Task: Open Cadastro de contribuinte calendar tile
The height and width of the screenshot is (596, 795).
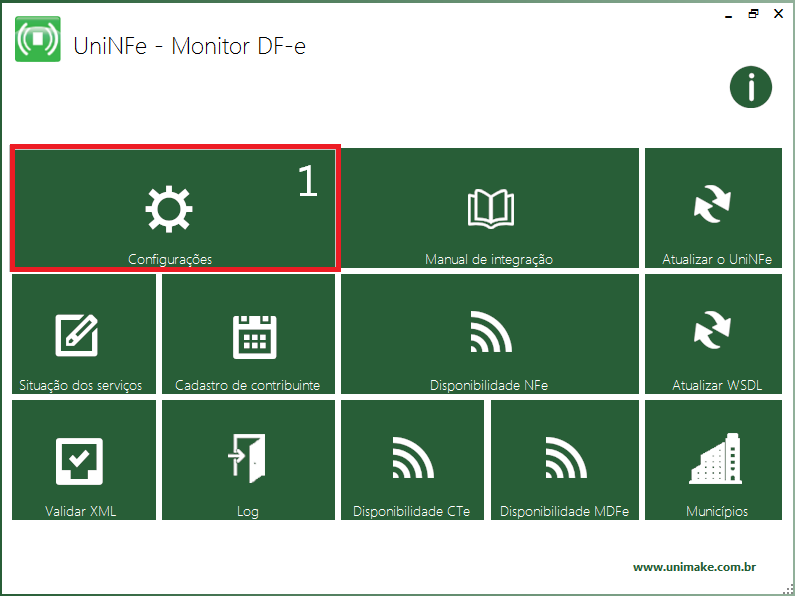Action: point(248,333)
